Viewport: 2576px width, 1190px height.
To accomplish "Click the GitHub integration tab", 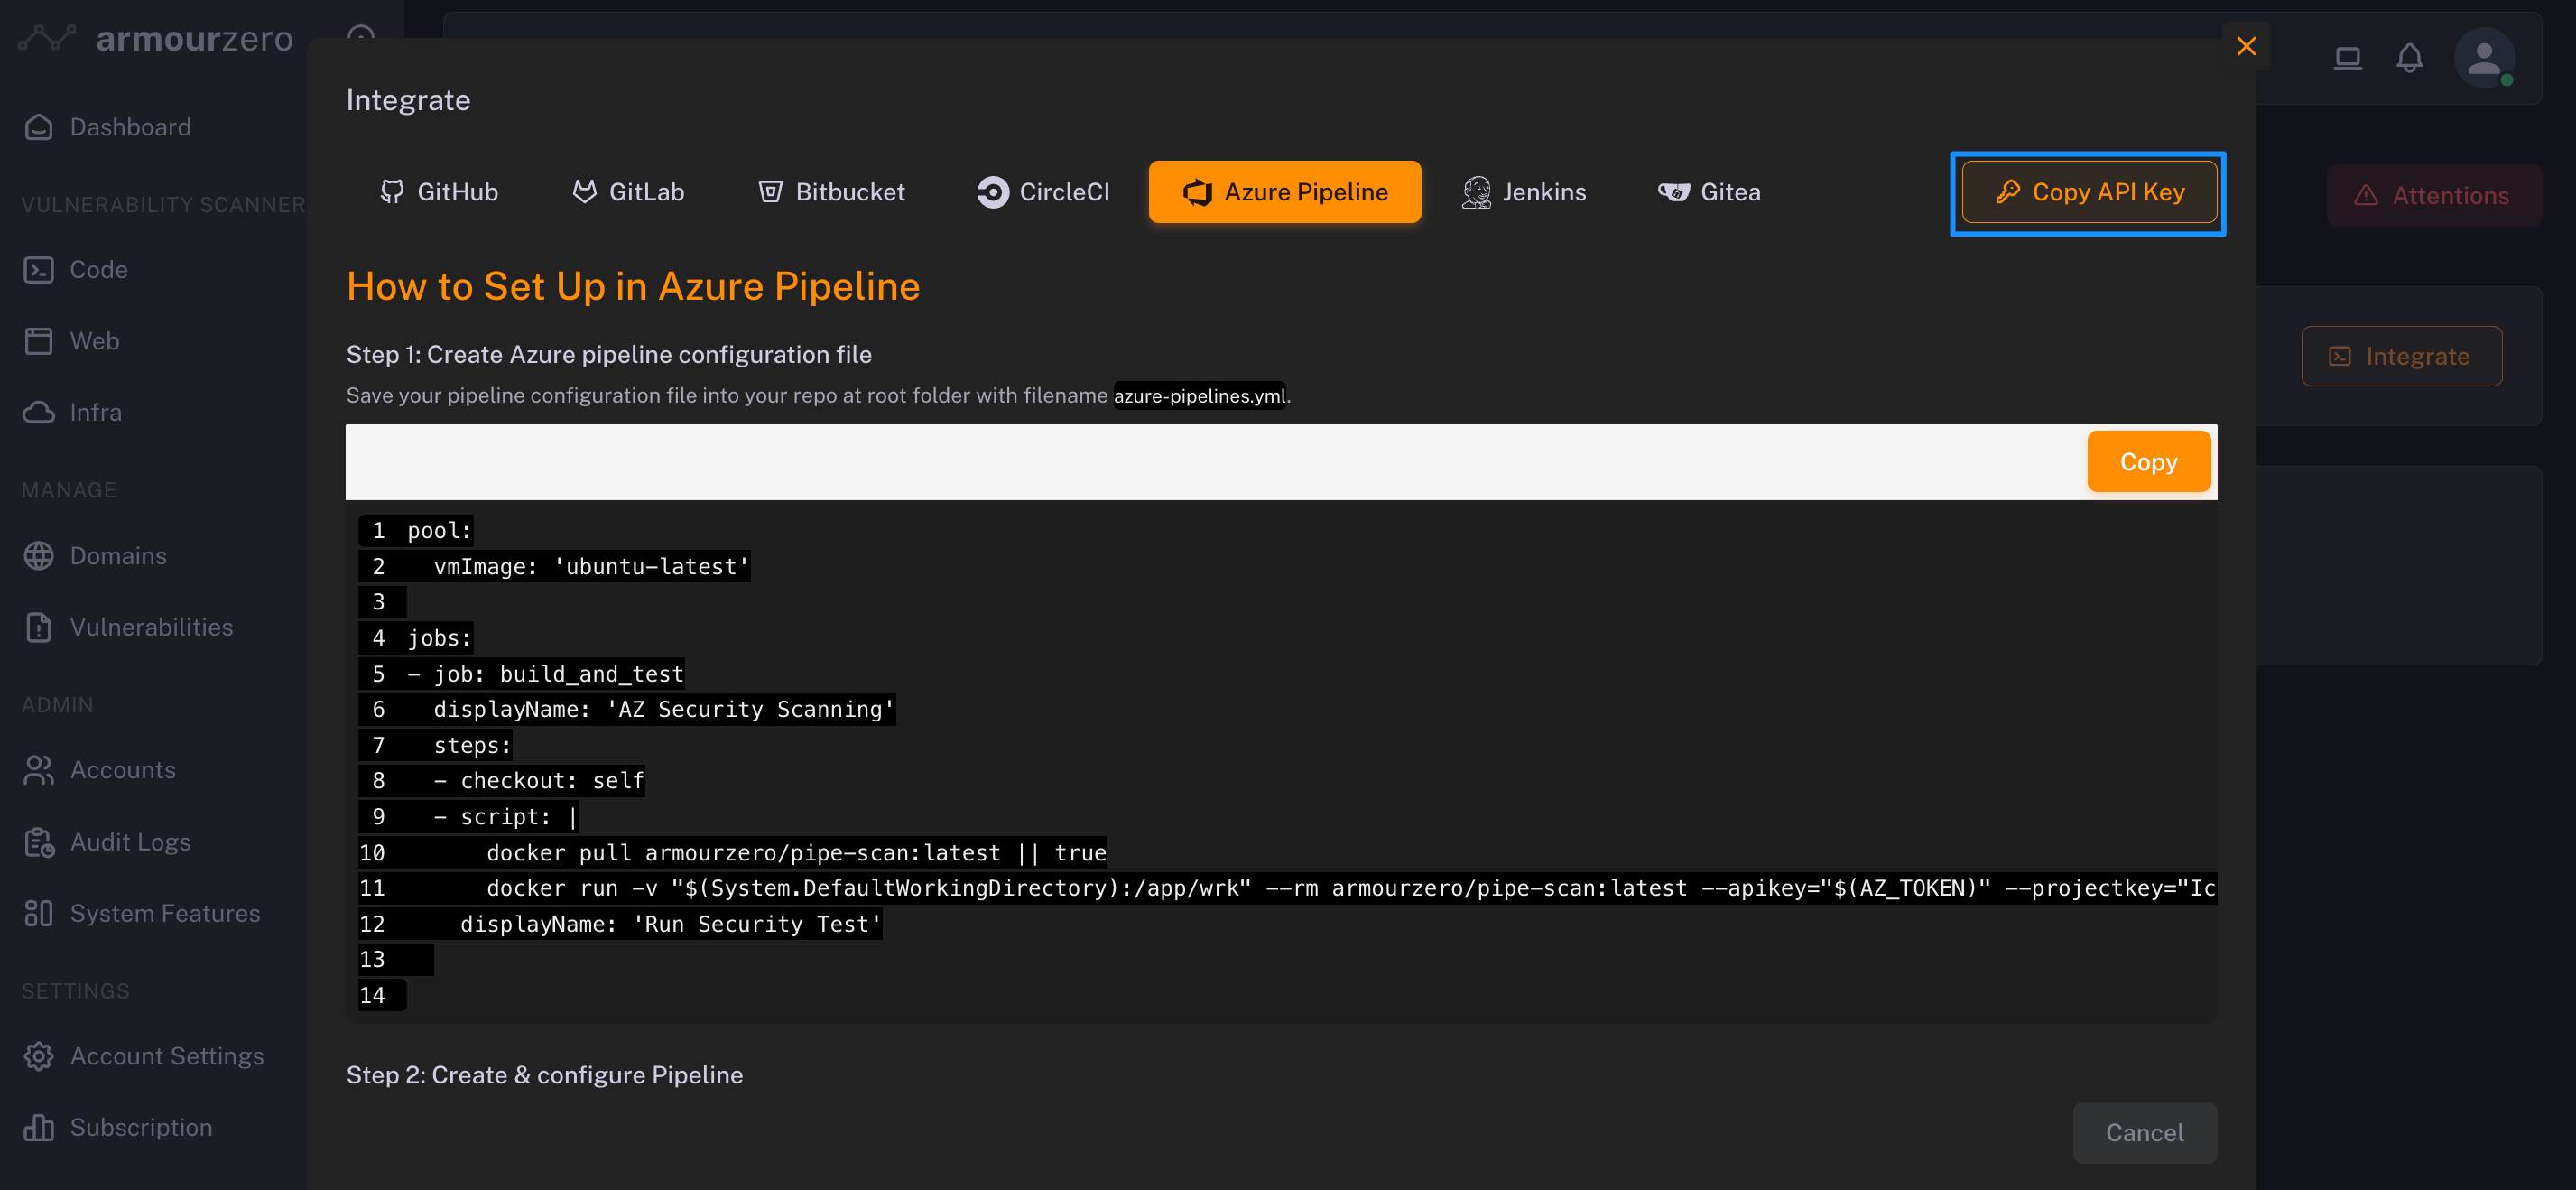I will tap(438, 192).
